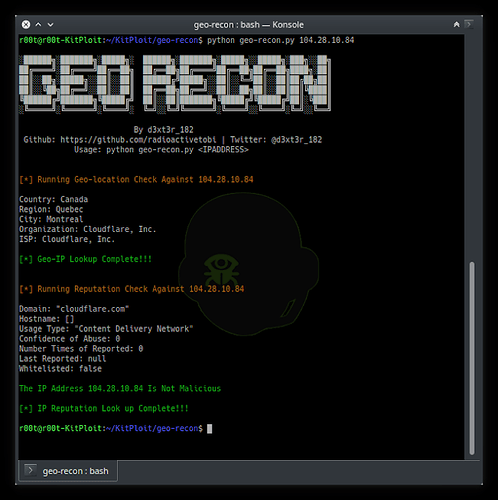Click the vertical scrollbar thumb
This screenshot has width=498, height=500.
pyautogui.click(x=472, y=358)
